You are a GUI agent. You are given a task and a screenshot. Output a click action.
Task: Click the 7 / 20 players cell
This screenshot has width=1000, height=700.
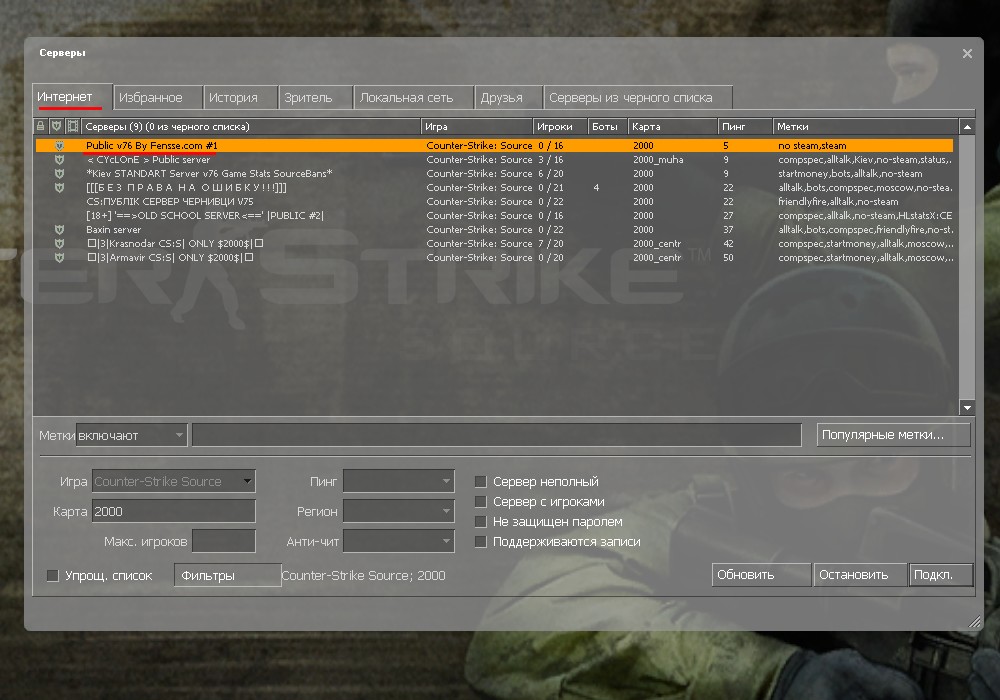[550, 244]
